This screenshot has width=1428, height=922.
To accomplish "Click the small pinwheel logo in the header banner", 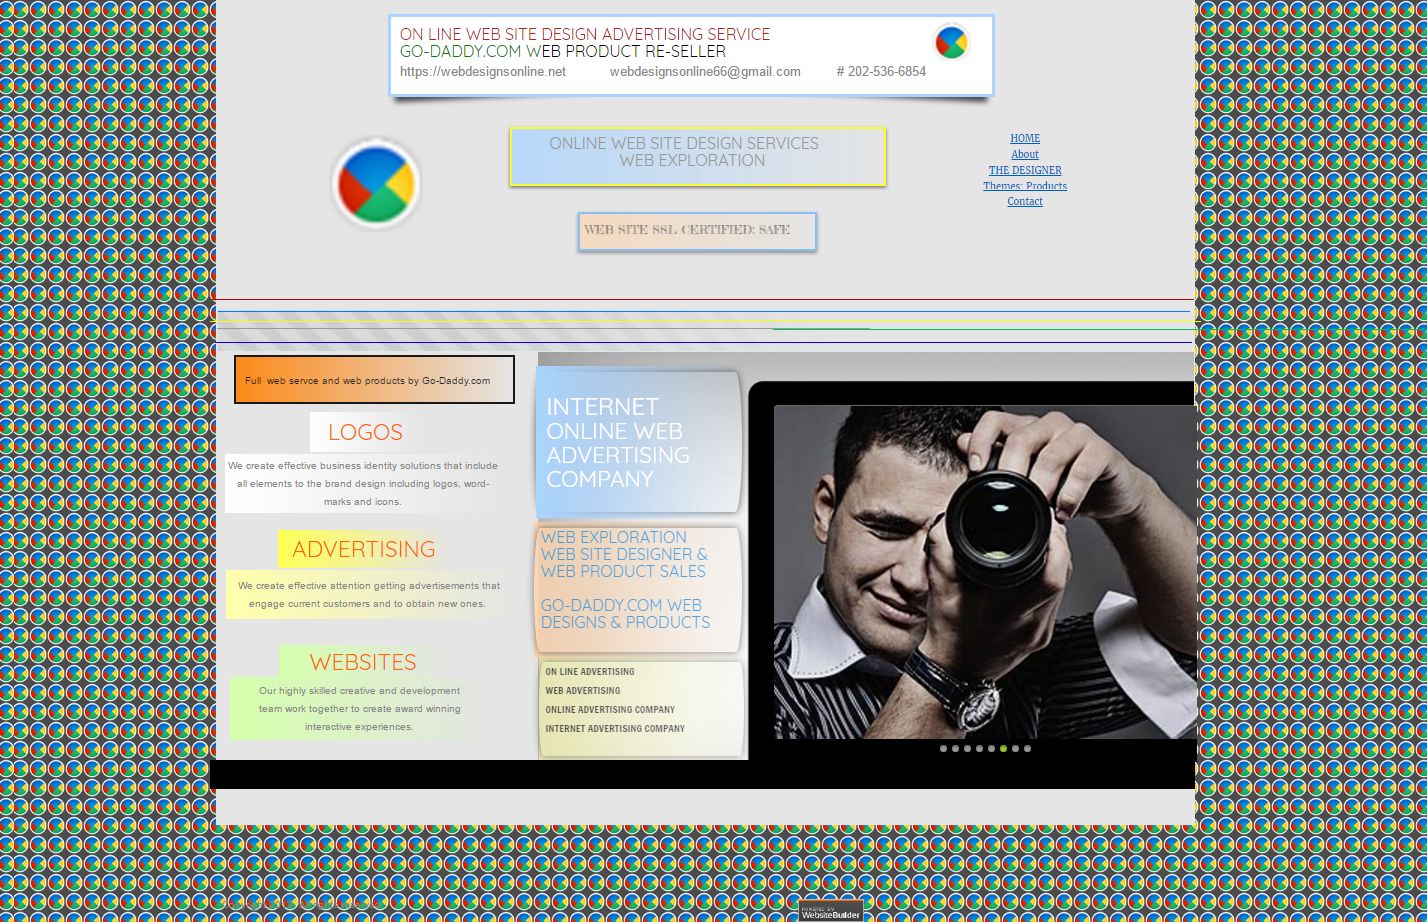I will coord(951,42).
